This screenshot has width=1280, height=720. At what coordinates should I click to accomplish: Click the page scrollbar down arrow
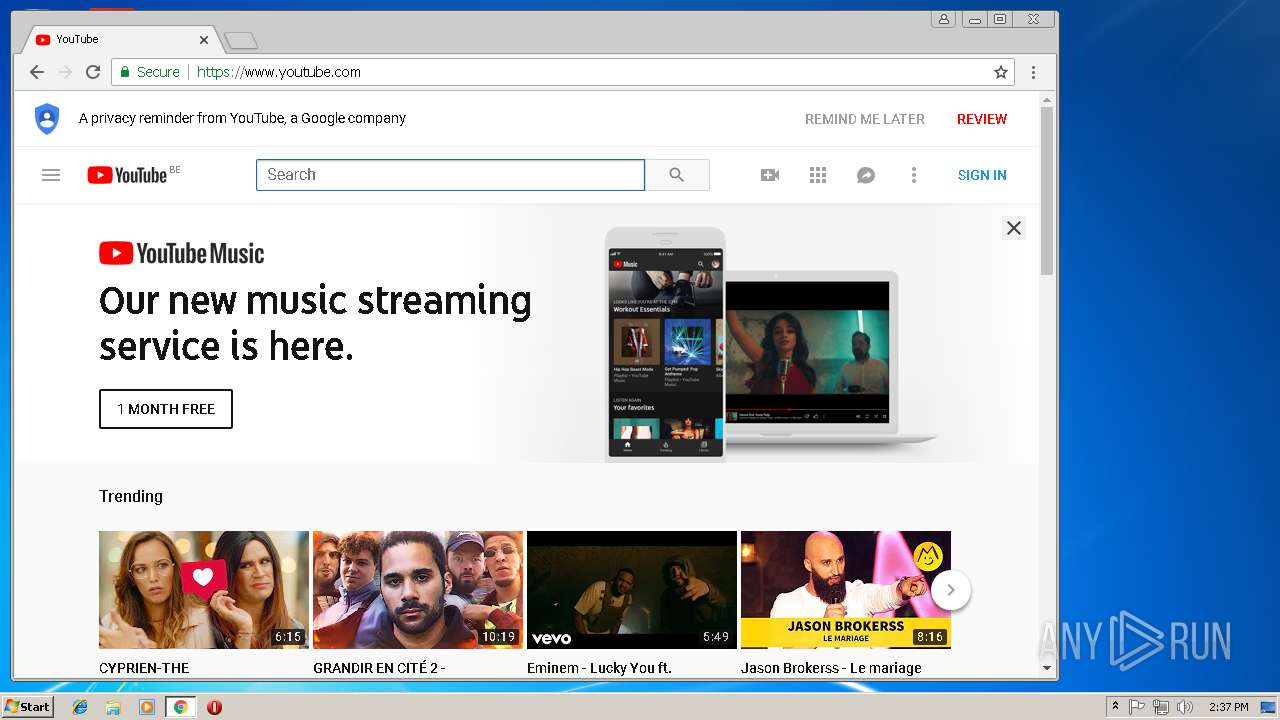coord(1047,668)
